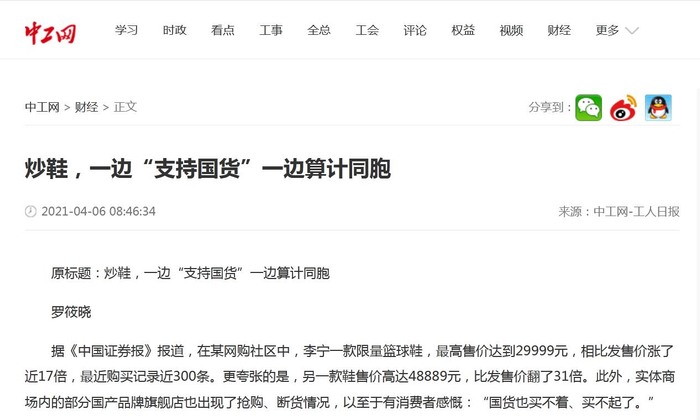Click the 中工网 red logo
700x420 pixels.
(x=50, y=32)
